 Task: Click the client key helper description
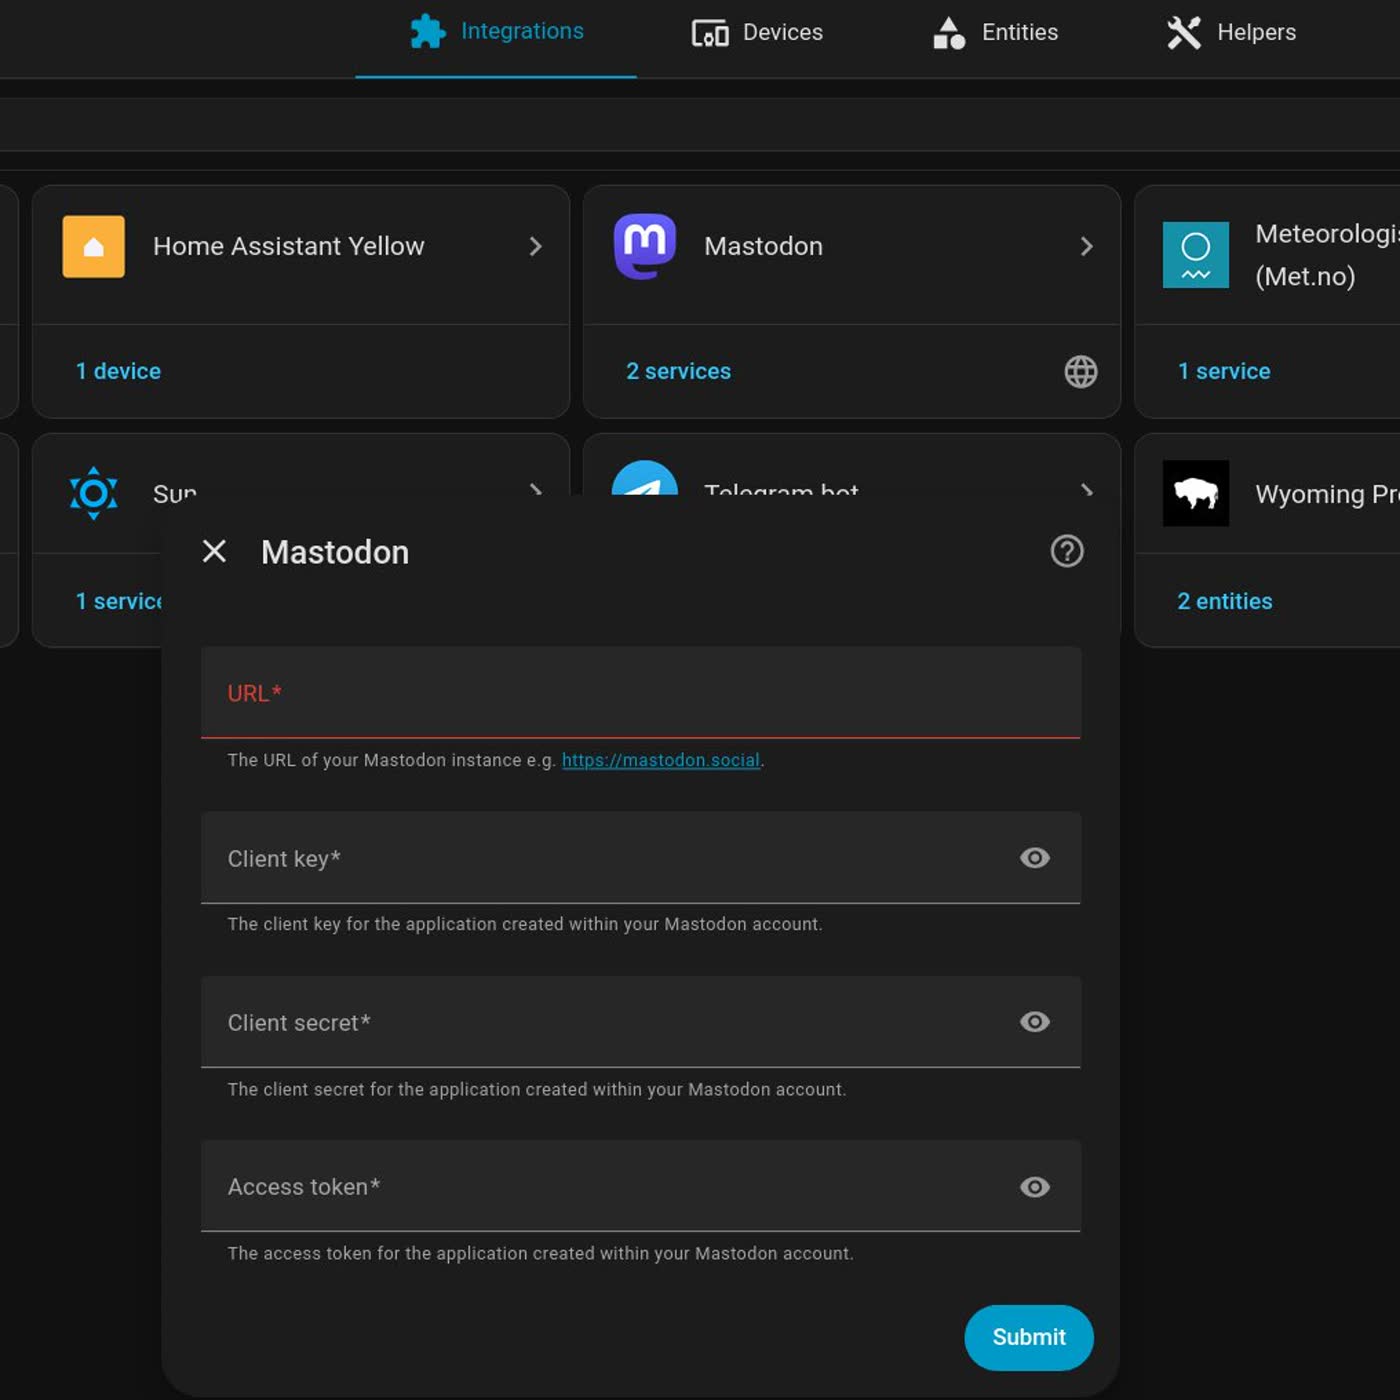coord(525,924)
